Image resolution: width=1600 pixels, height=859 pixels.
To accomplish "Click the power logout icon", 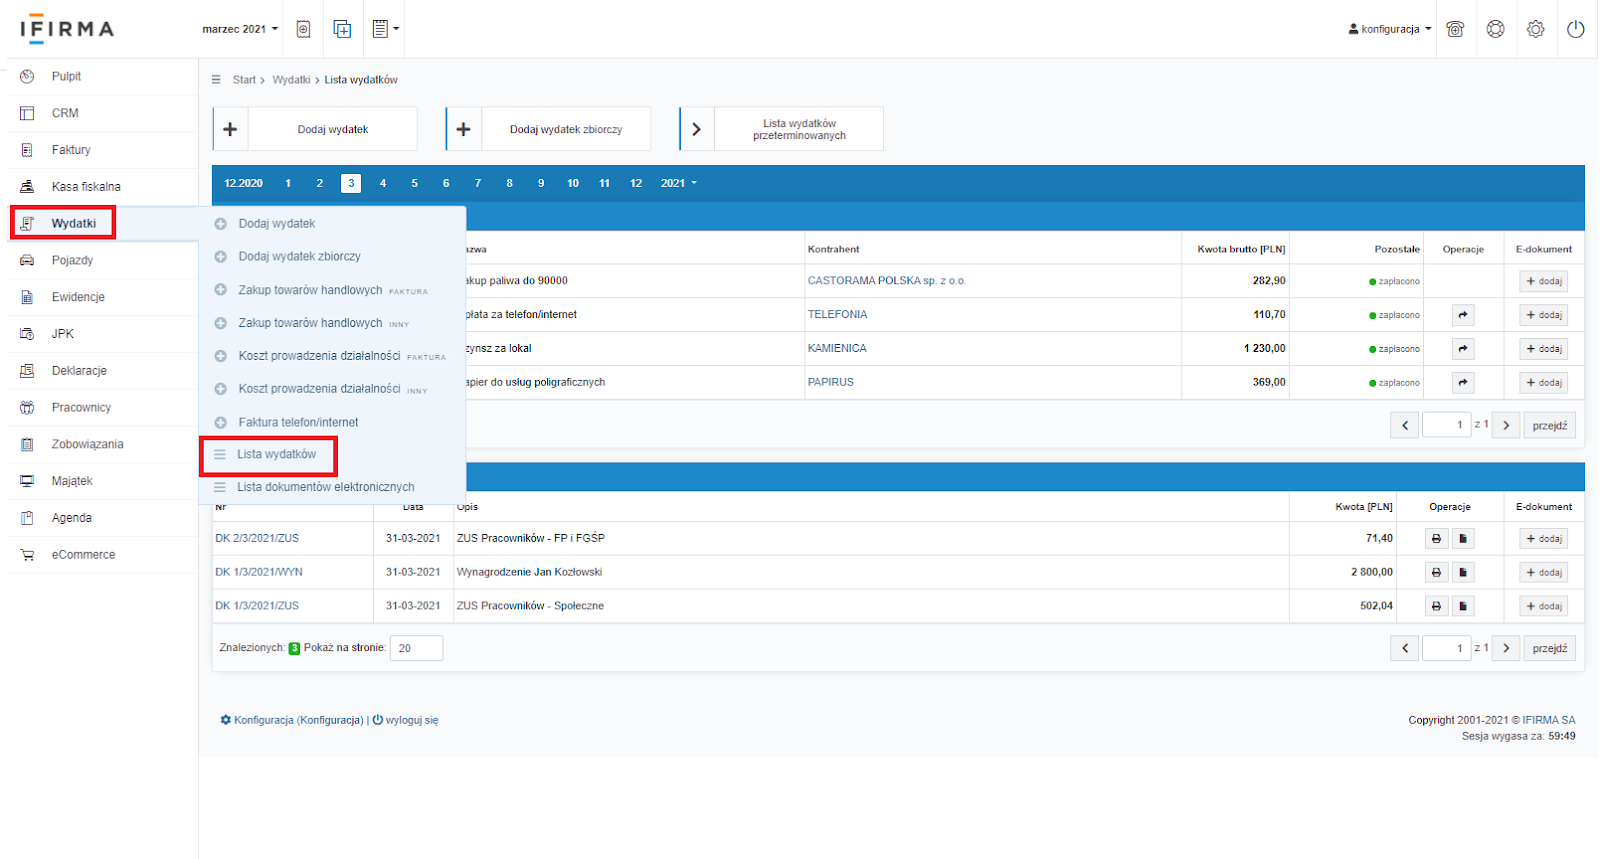I will pos(1575,29).
